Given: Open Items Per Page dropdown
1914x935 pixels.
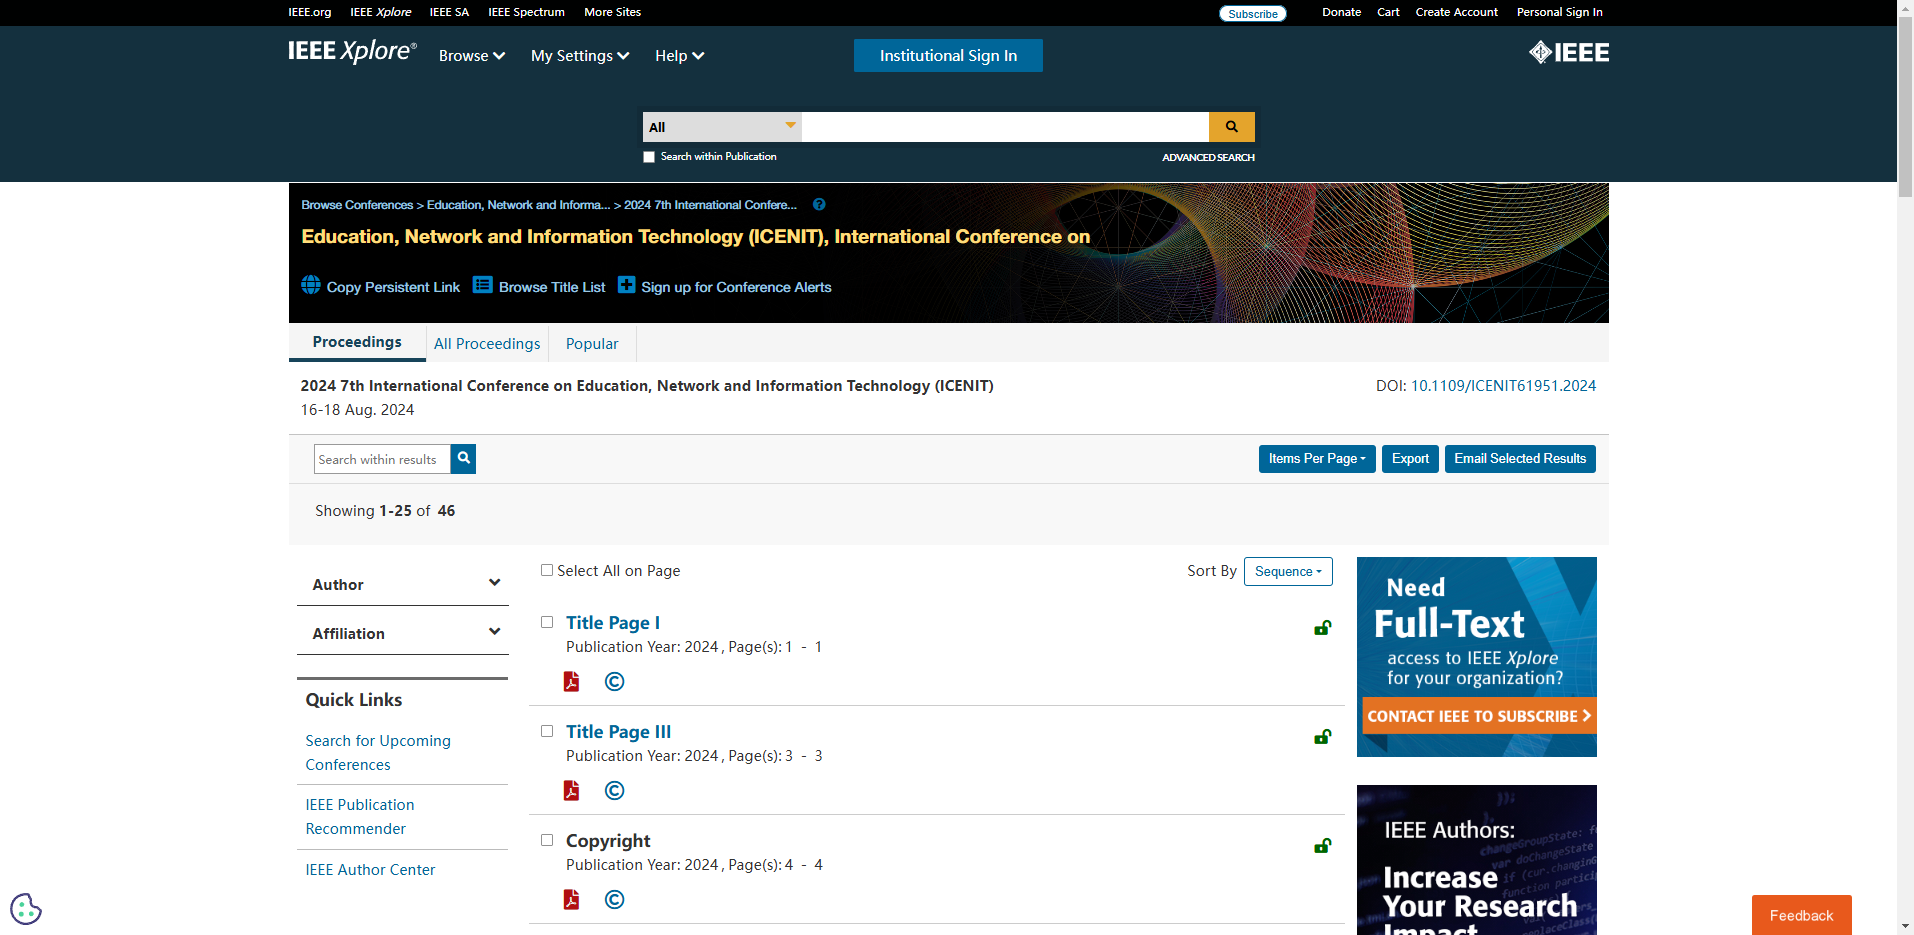Looking at the screenshot, I should (x=1316, y=459).
